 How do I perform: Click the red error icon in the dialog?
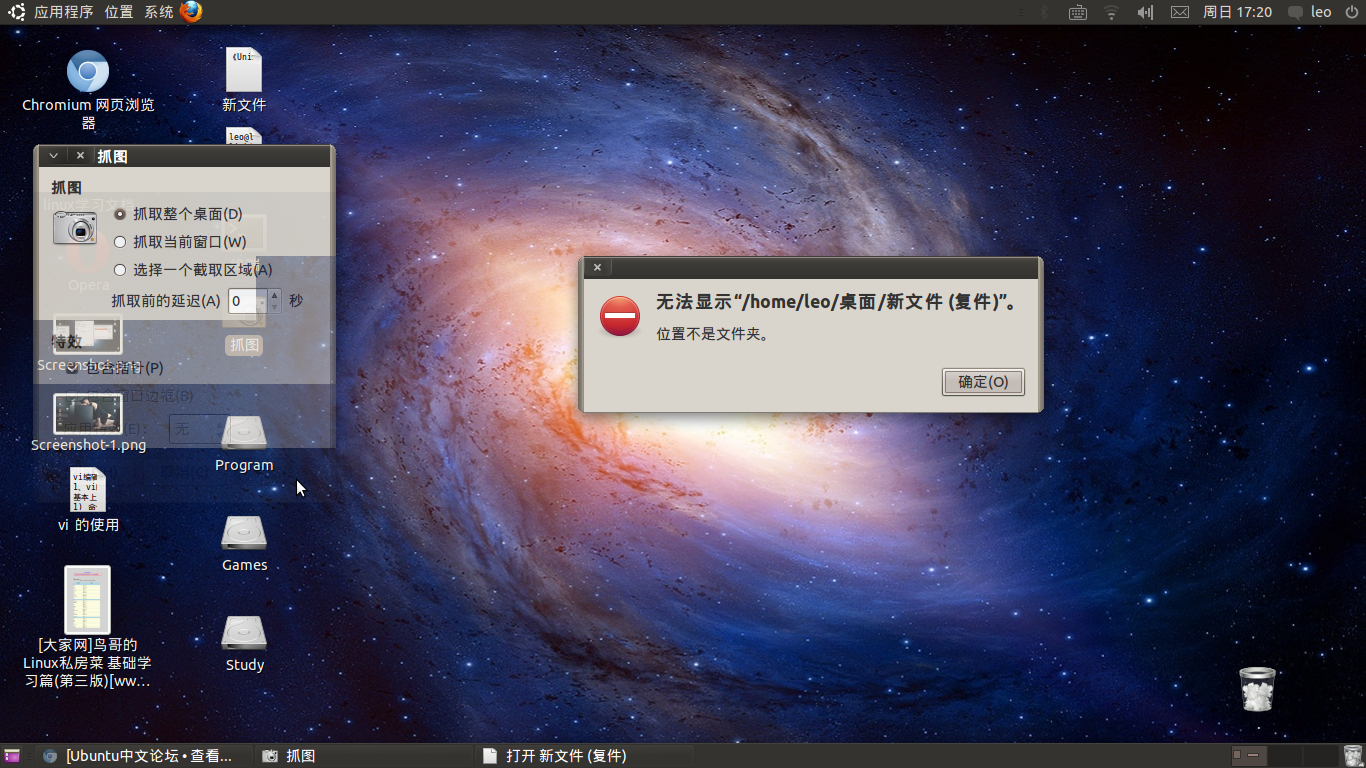coord(619,316)
